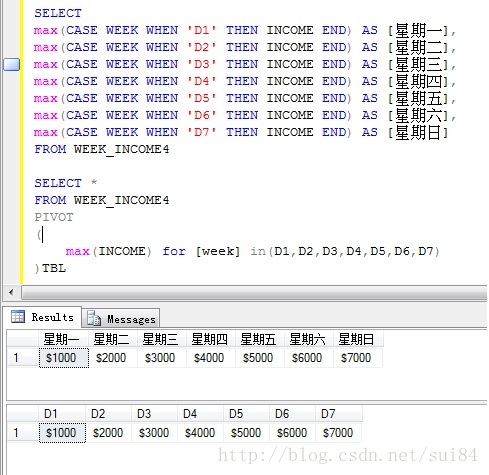Click the [星期四] alias in the editor
The width and height of the screenshot is (489, 475).
click(418, 81)
